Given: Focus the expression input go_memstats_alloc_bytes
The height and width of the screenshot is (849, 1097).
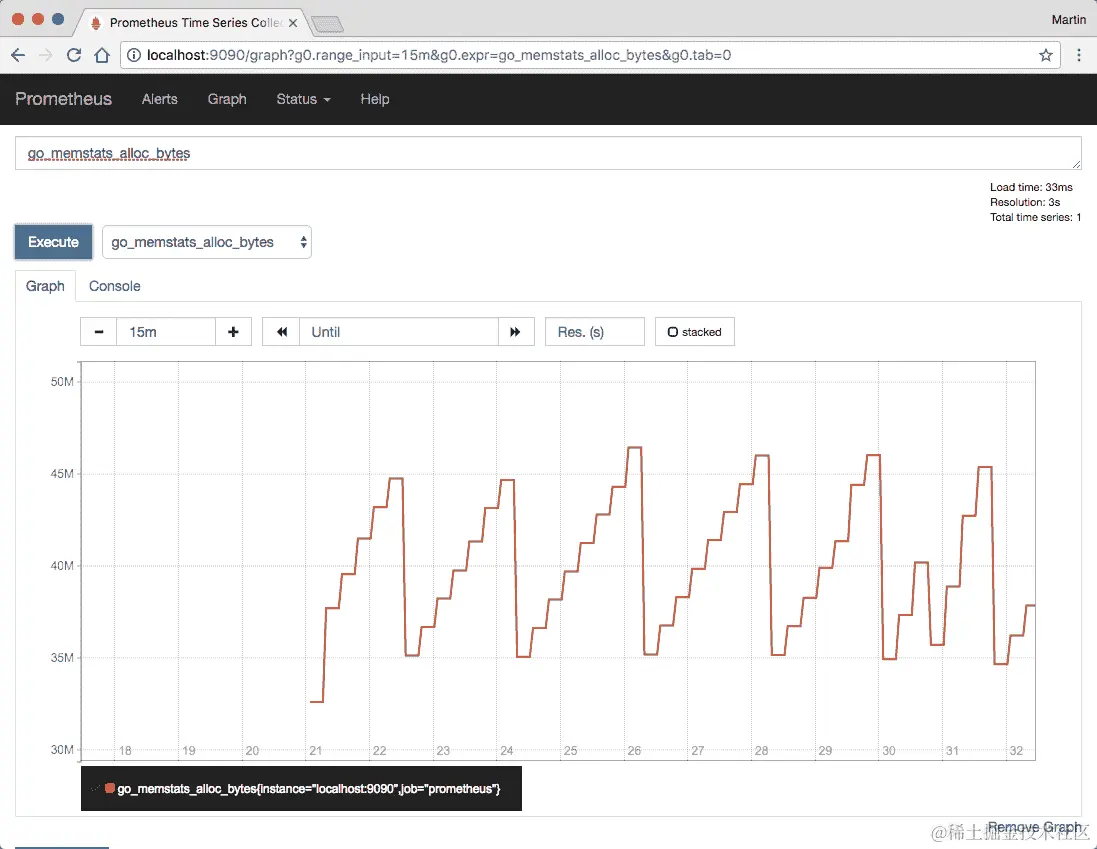Looking at the screenshot, I should [548, 153].
